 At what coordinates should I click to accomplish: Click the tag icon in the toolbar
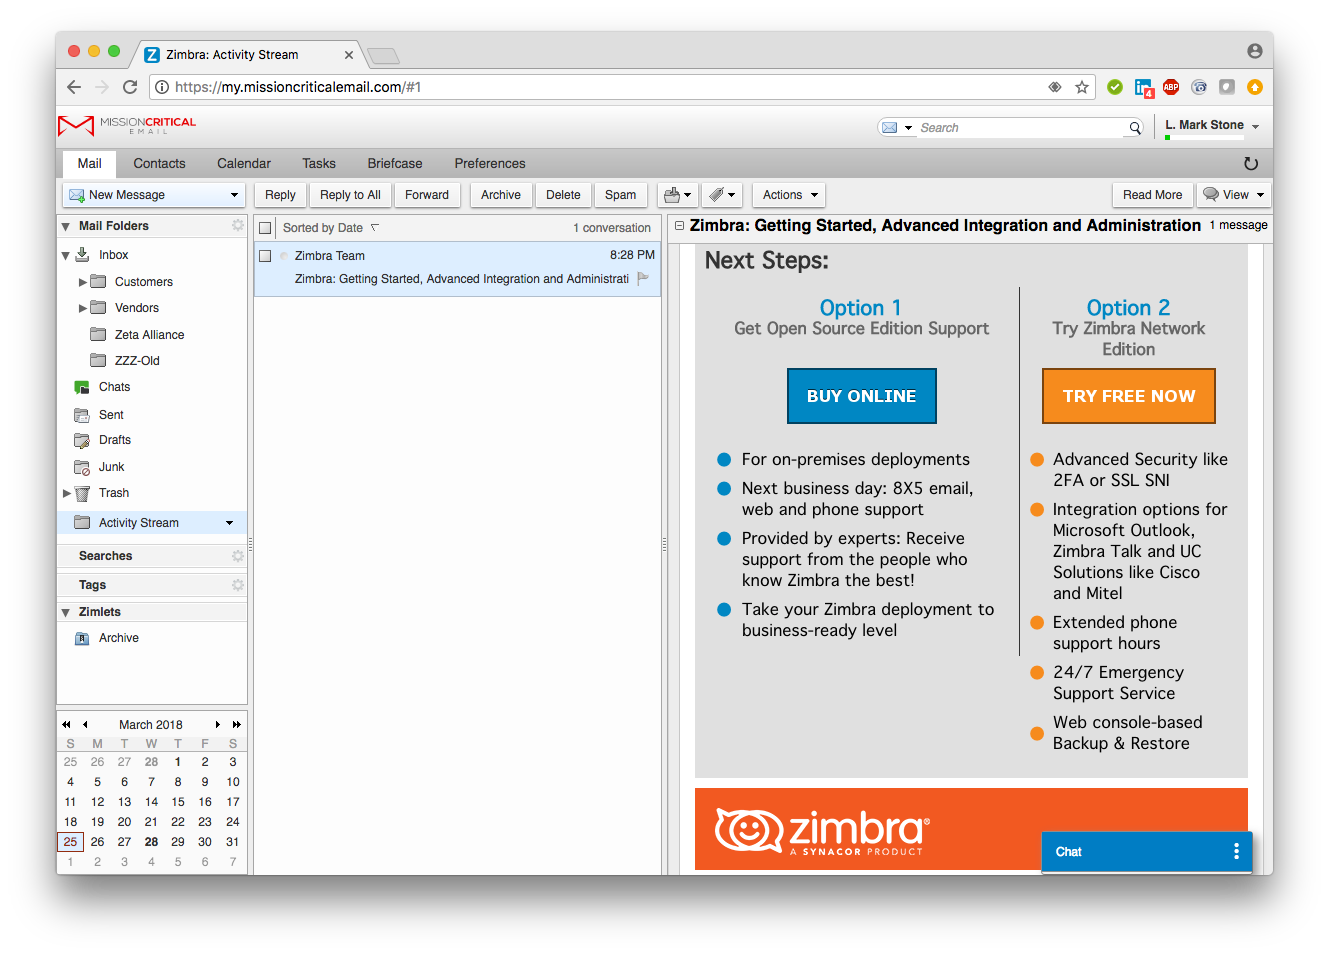716,195
